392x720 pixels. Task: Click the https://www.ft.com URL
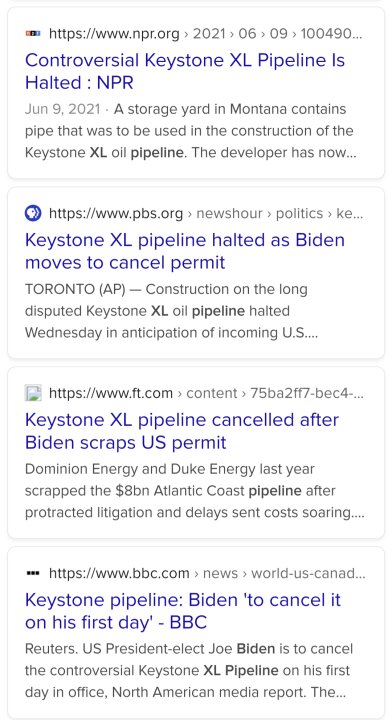coord(111,394)
